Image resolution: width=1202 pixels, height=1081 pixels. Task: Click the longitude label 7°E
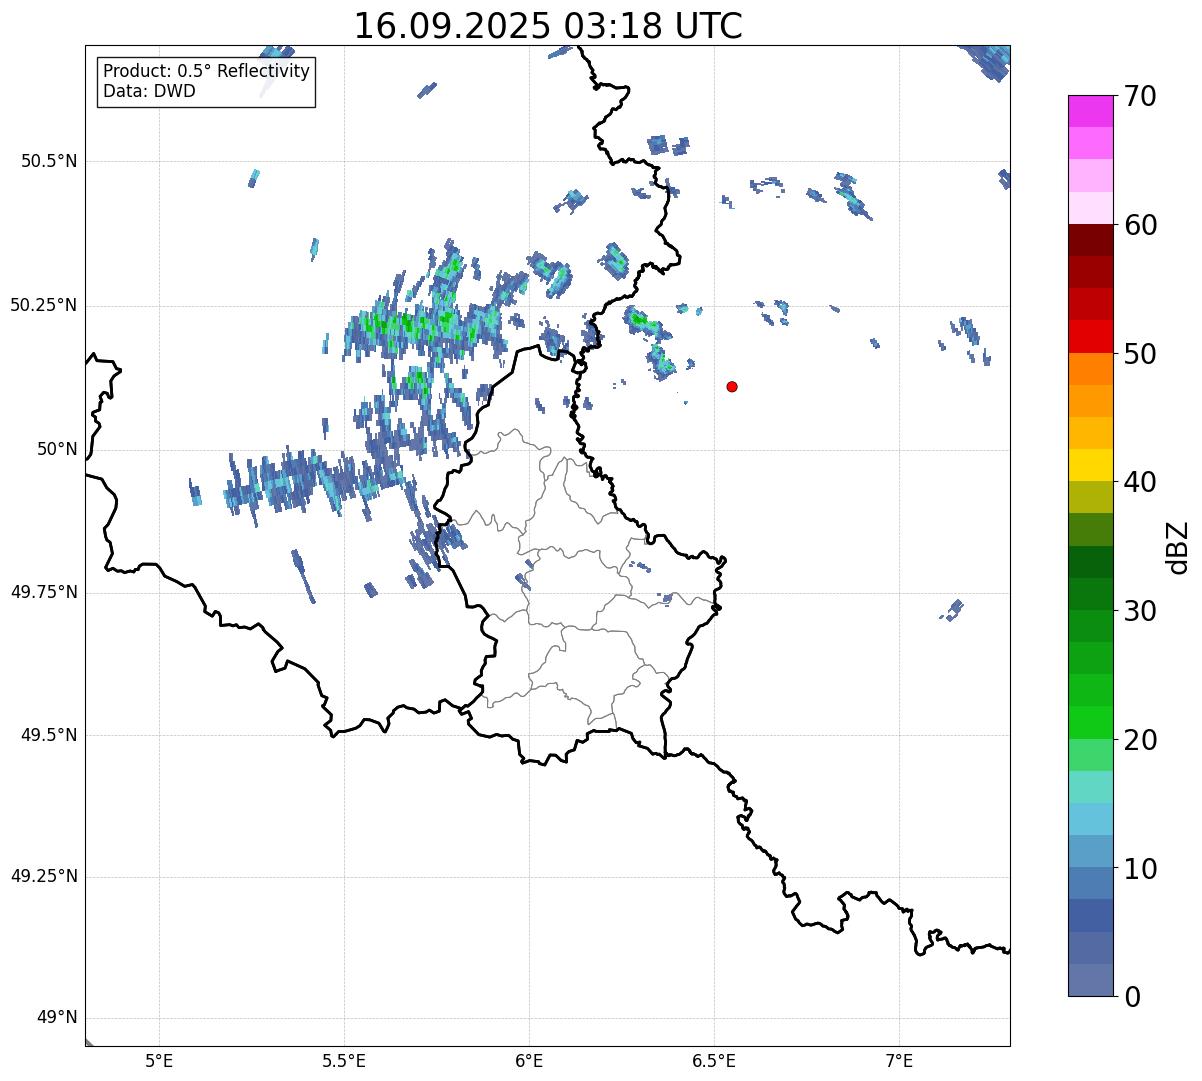click(x=899, y=1061)
